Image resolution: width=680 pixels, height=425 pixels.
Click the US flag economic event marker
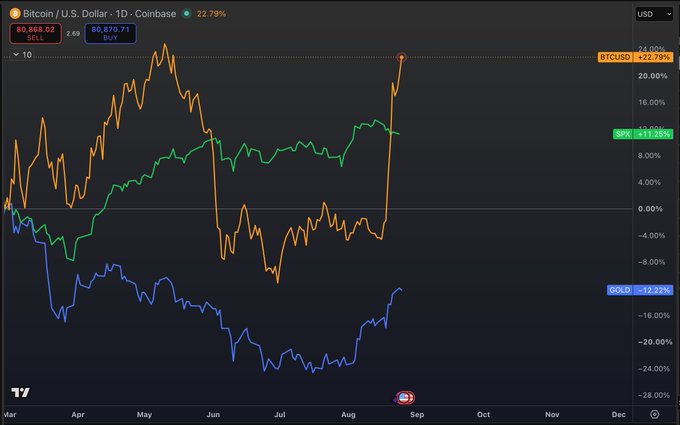pyautogui.click(x=405, y=397)
